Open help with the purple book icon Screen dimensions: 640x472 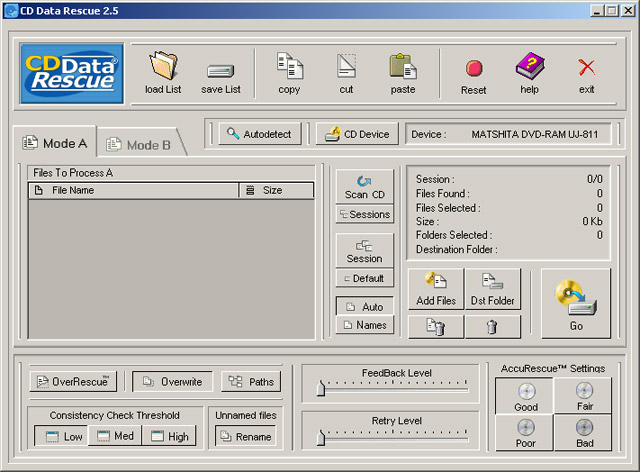pyautogui.click(x=530, y=65)
